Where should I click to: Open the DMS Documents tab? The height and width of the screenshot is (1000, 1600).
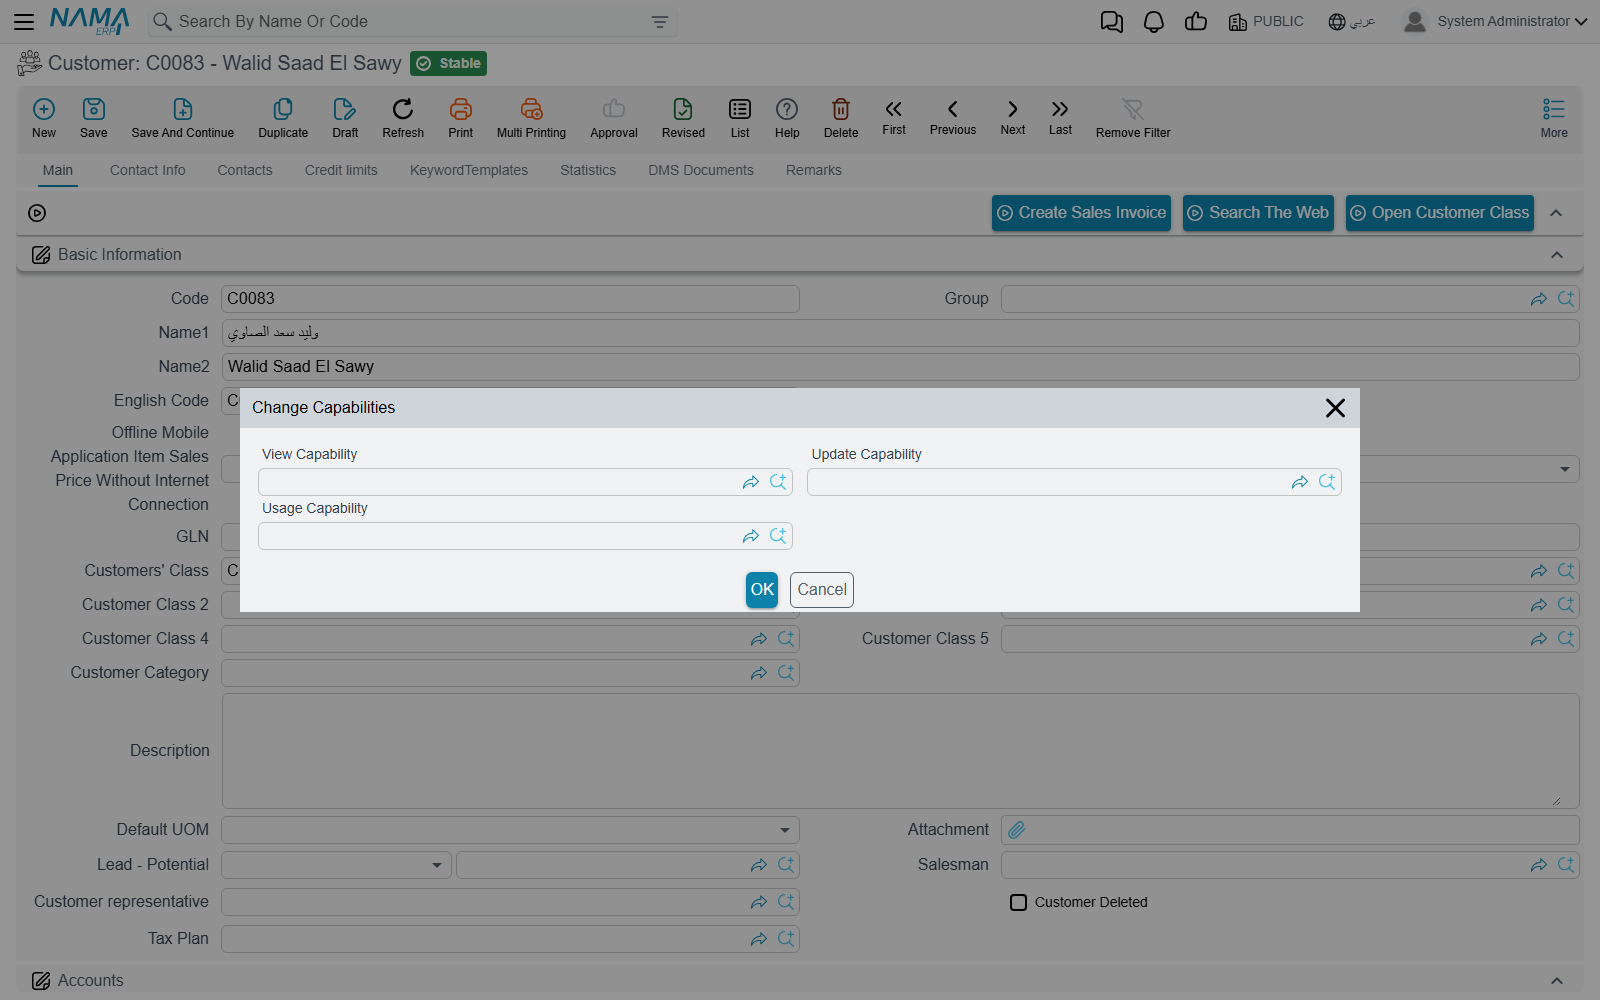tap(701, 170)
